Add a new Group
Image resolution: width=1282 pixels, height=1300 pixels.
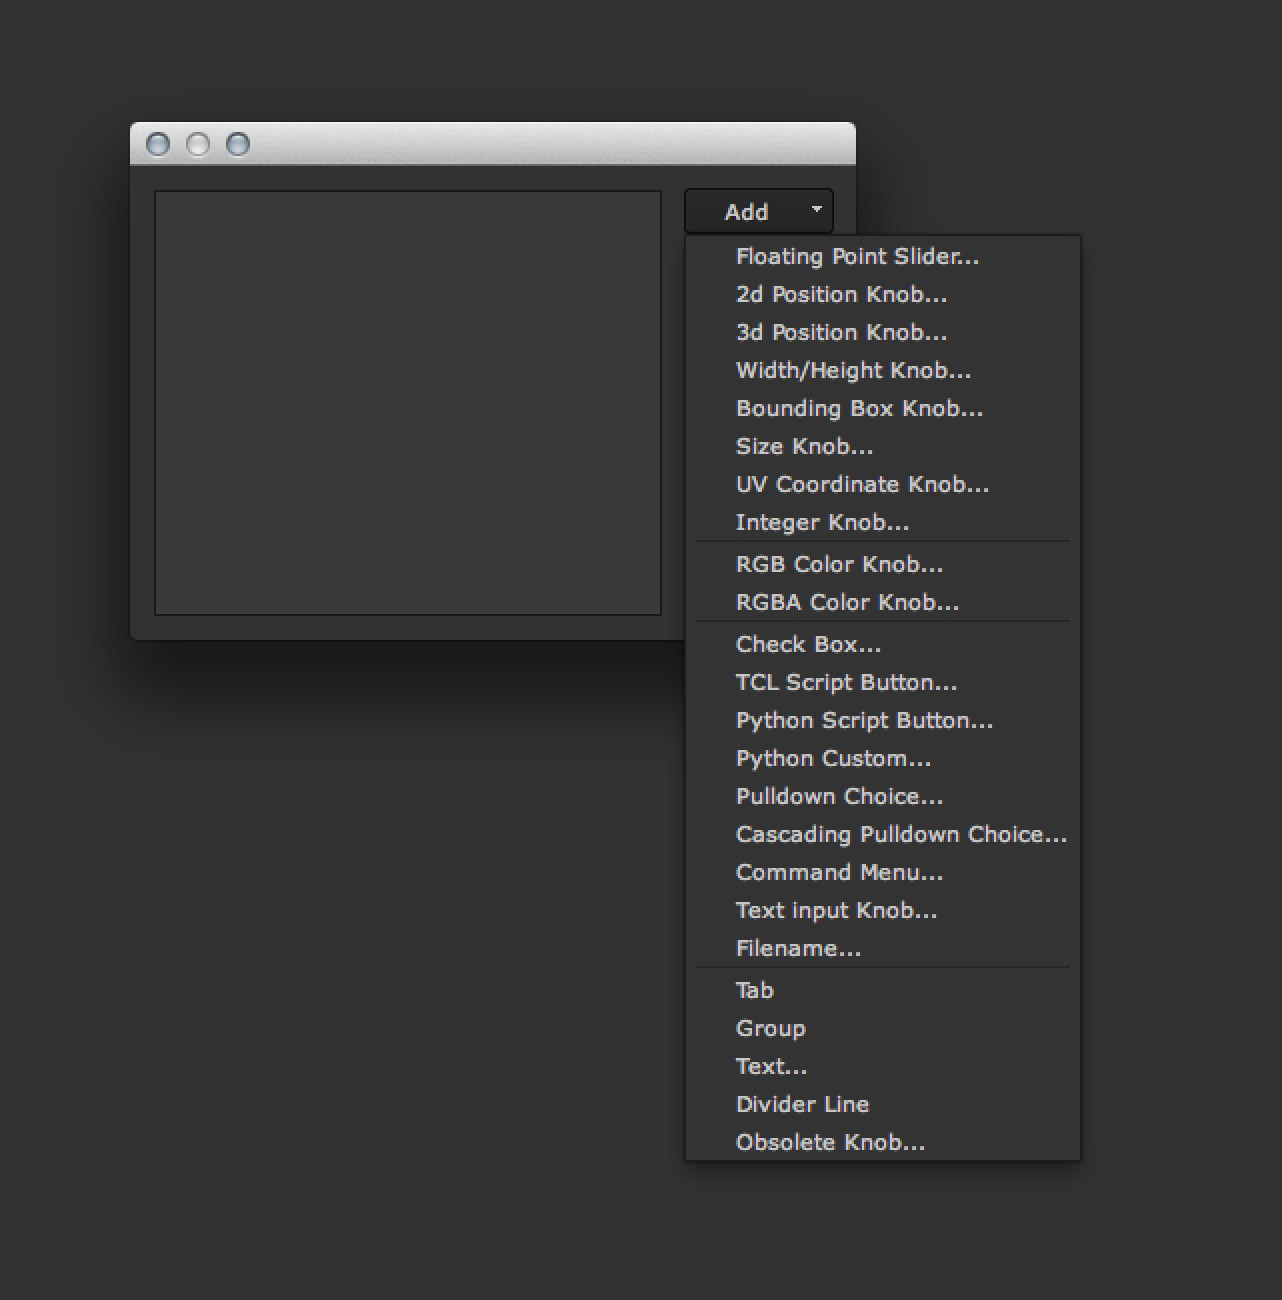882,1029
